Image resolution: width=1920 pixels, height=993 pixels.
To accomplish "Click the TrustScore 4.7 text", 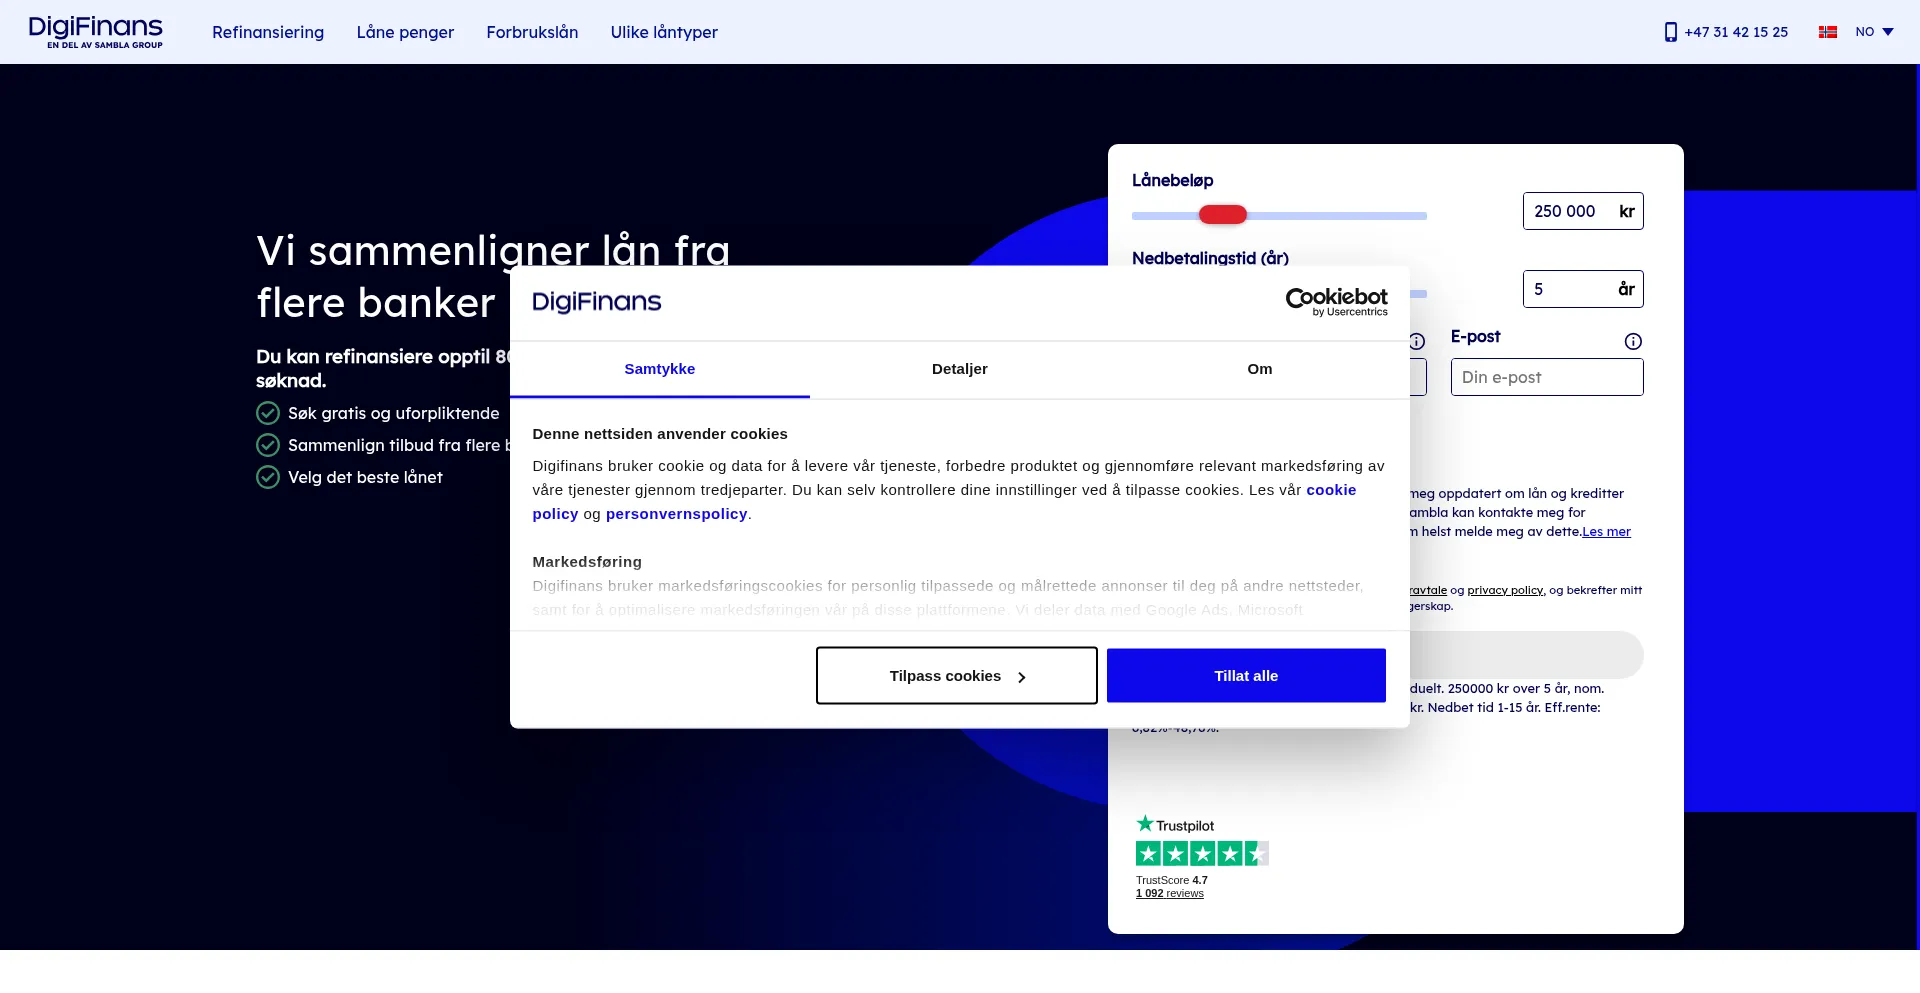I will 1172,881.
